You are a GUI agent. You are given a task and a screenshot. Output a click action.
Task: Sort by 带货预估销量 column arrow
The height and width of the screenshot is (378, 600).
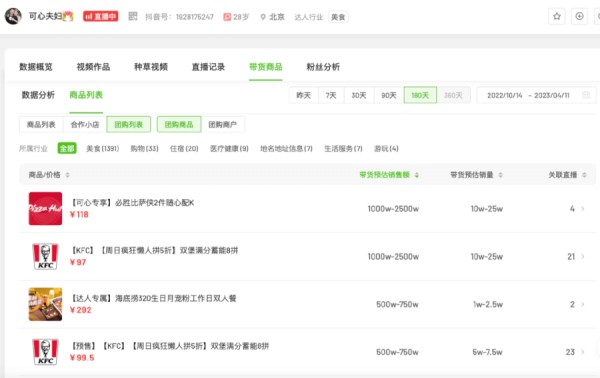point(501,175)
